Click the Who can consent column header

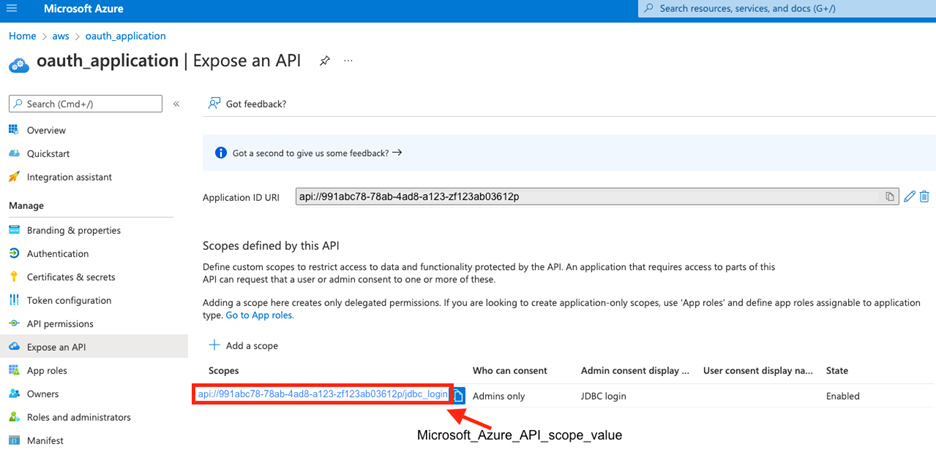point(510,371)
